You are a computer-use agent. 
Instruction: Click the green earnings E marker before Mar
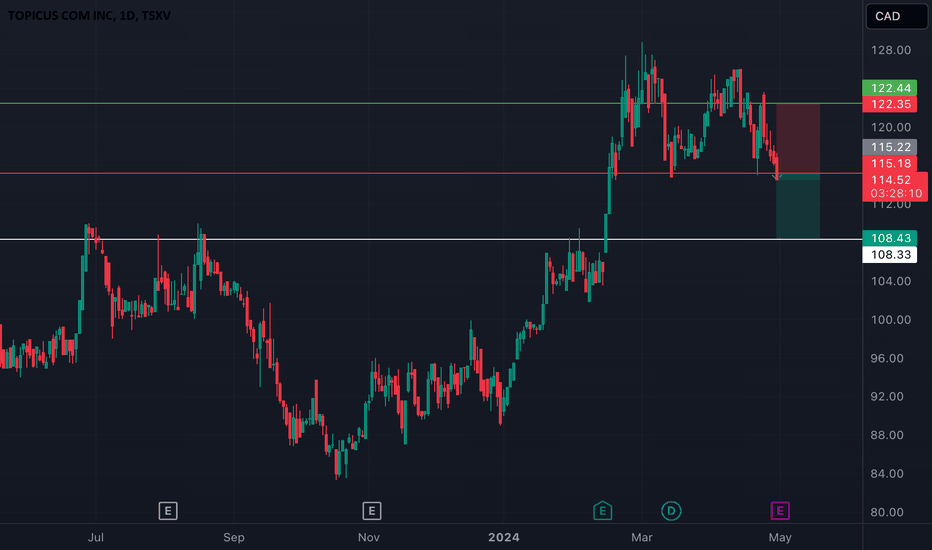[x=602, y=510]
